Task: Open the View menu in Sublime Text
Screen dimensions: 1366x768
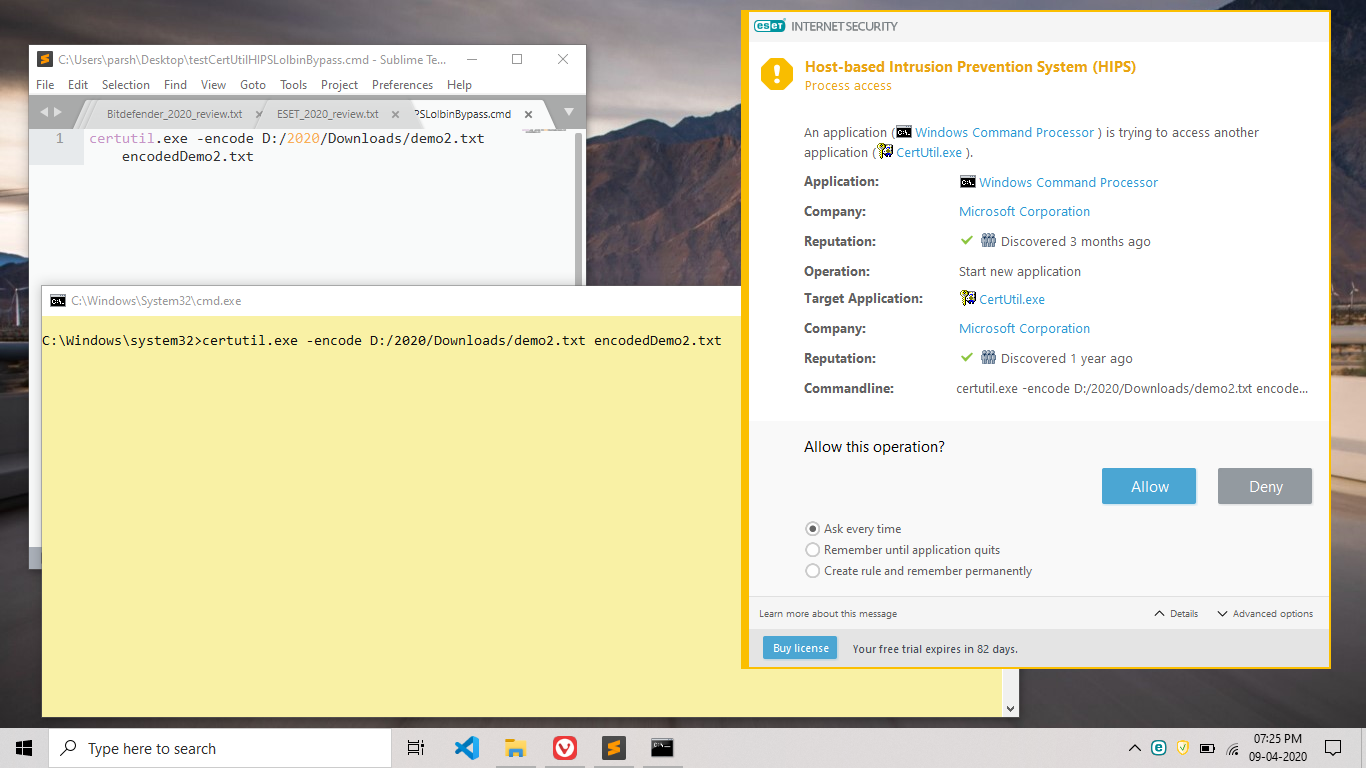Action: click(x=213, y=85)
